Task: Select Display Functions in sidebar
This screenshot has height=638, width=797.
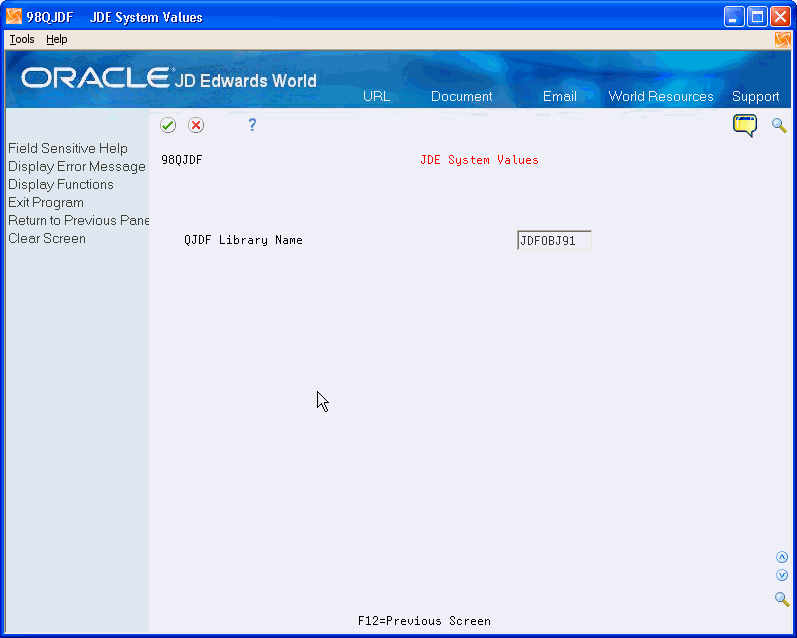Action: click(x=60, y=184)
